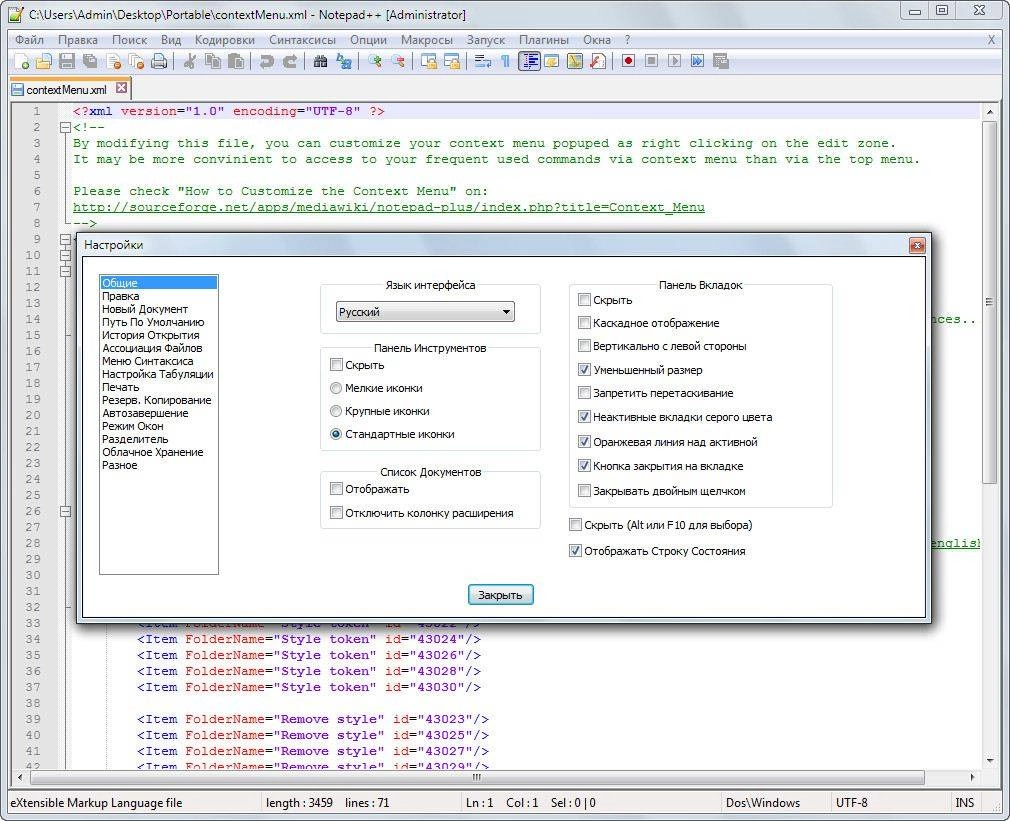Screen dimensions: 1010x821
Task: Toggle Show All Characters pilcrow icon
Action: (506, 62)
